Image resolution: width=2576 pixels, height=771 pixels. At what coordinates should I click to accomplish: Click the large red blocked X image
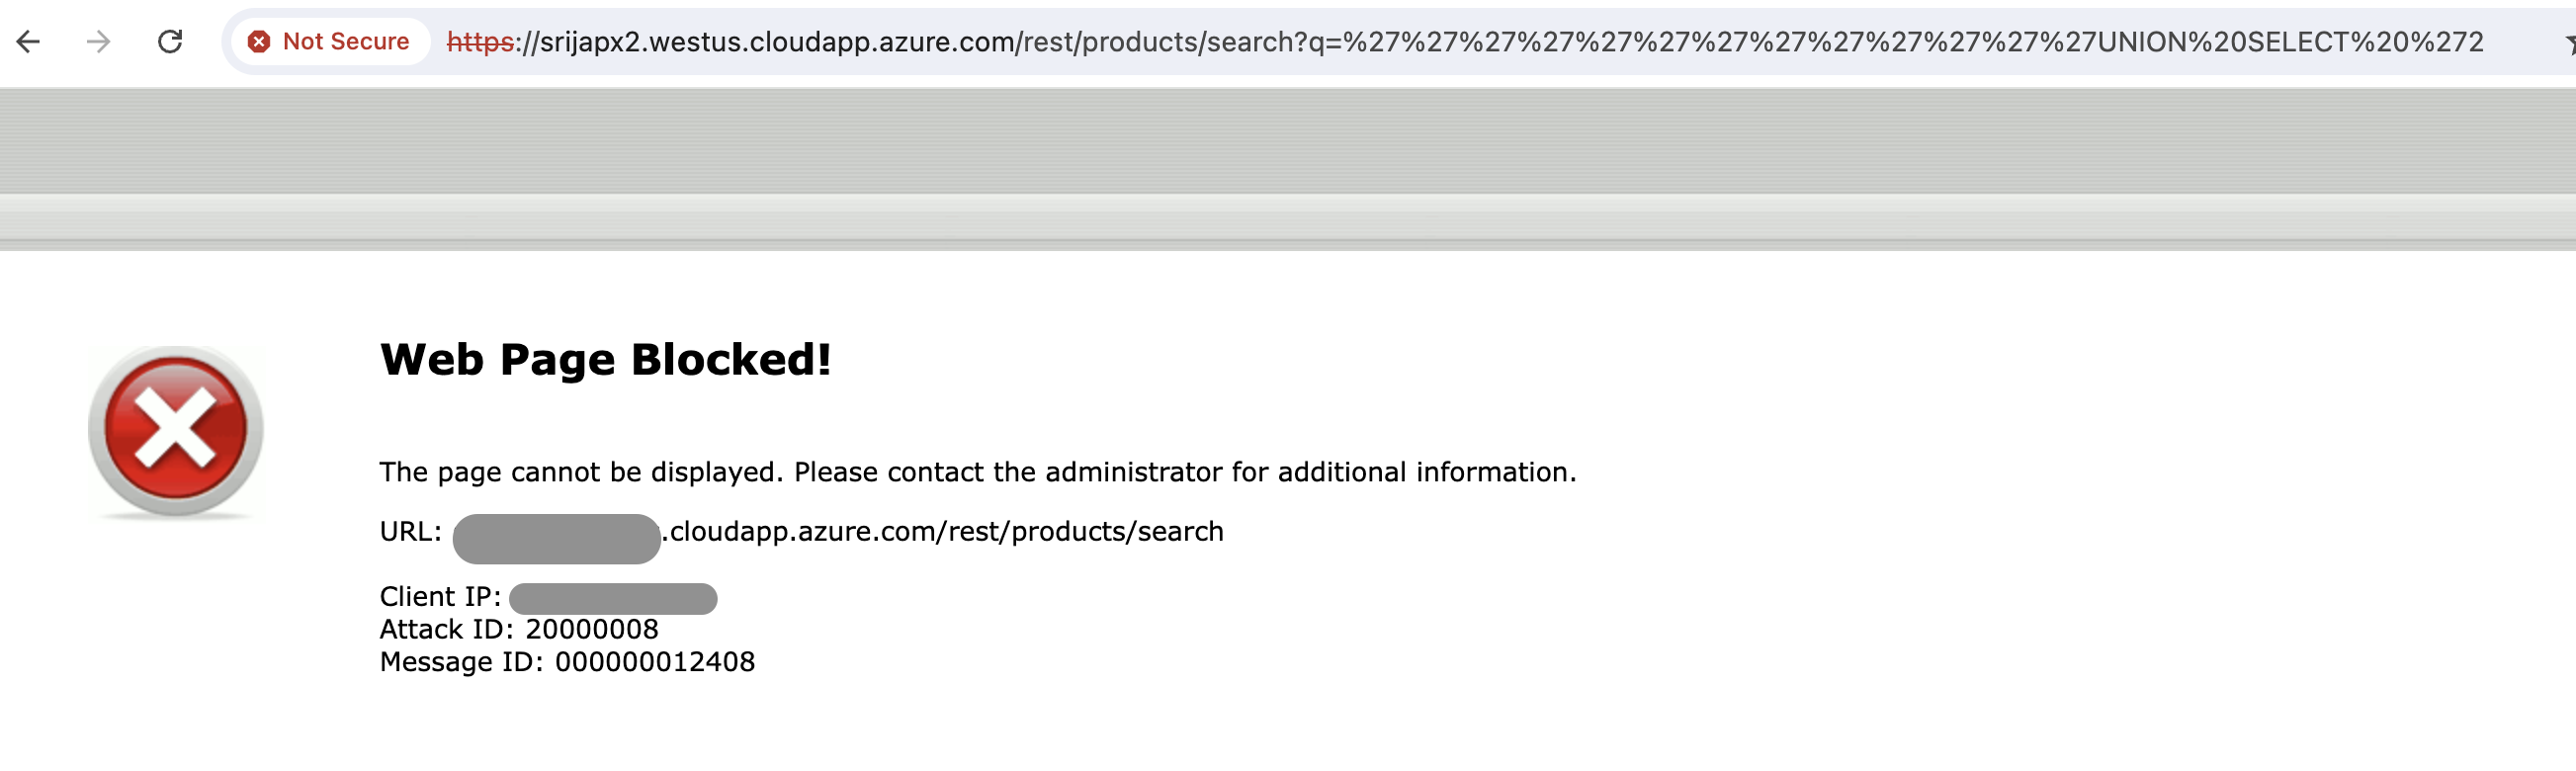click(175, 431)
